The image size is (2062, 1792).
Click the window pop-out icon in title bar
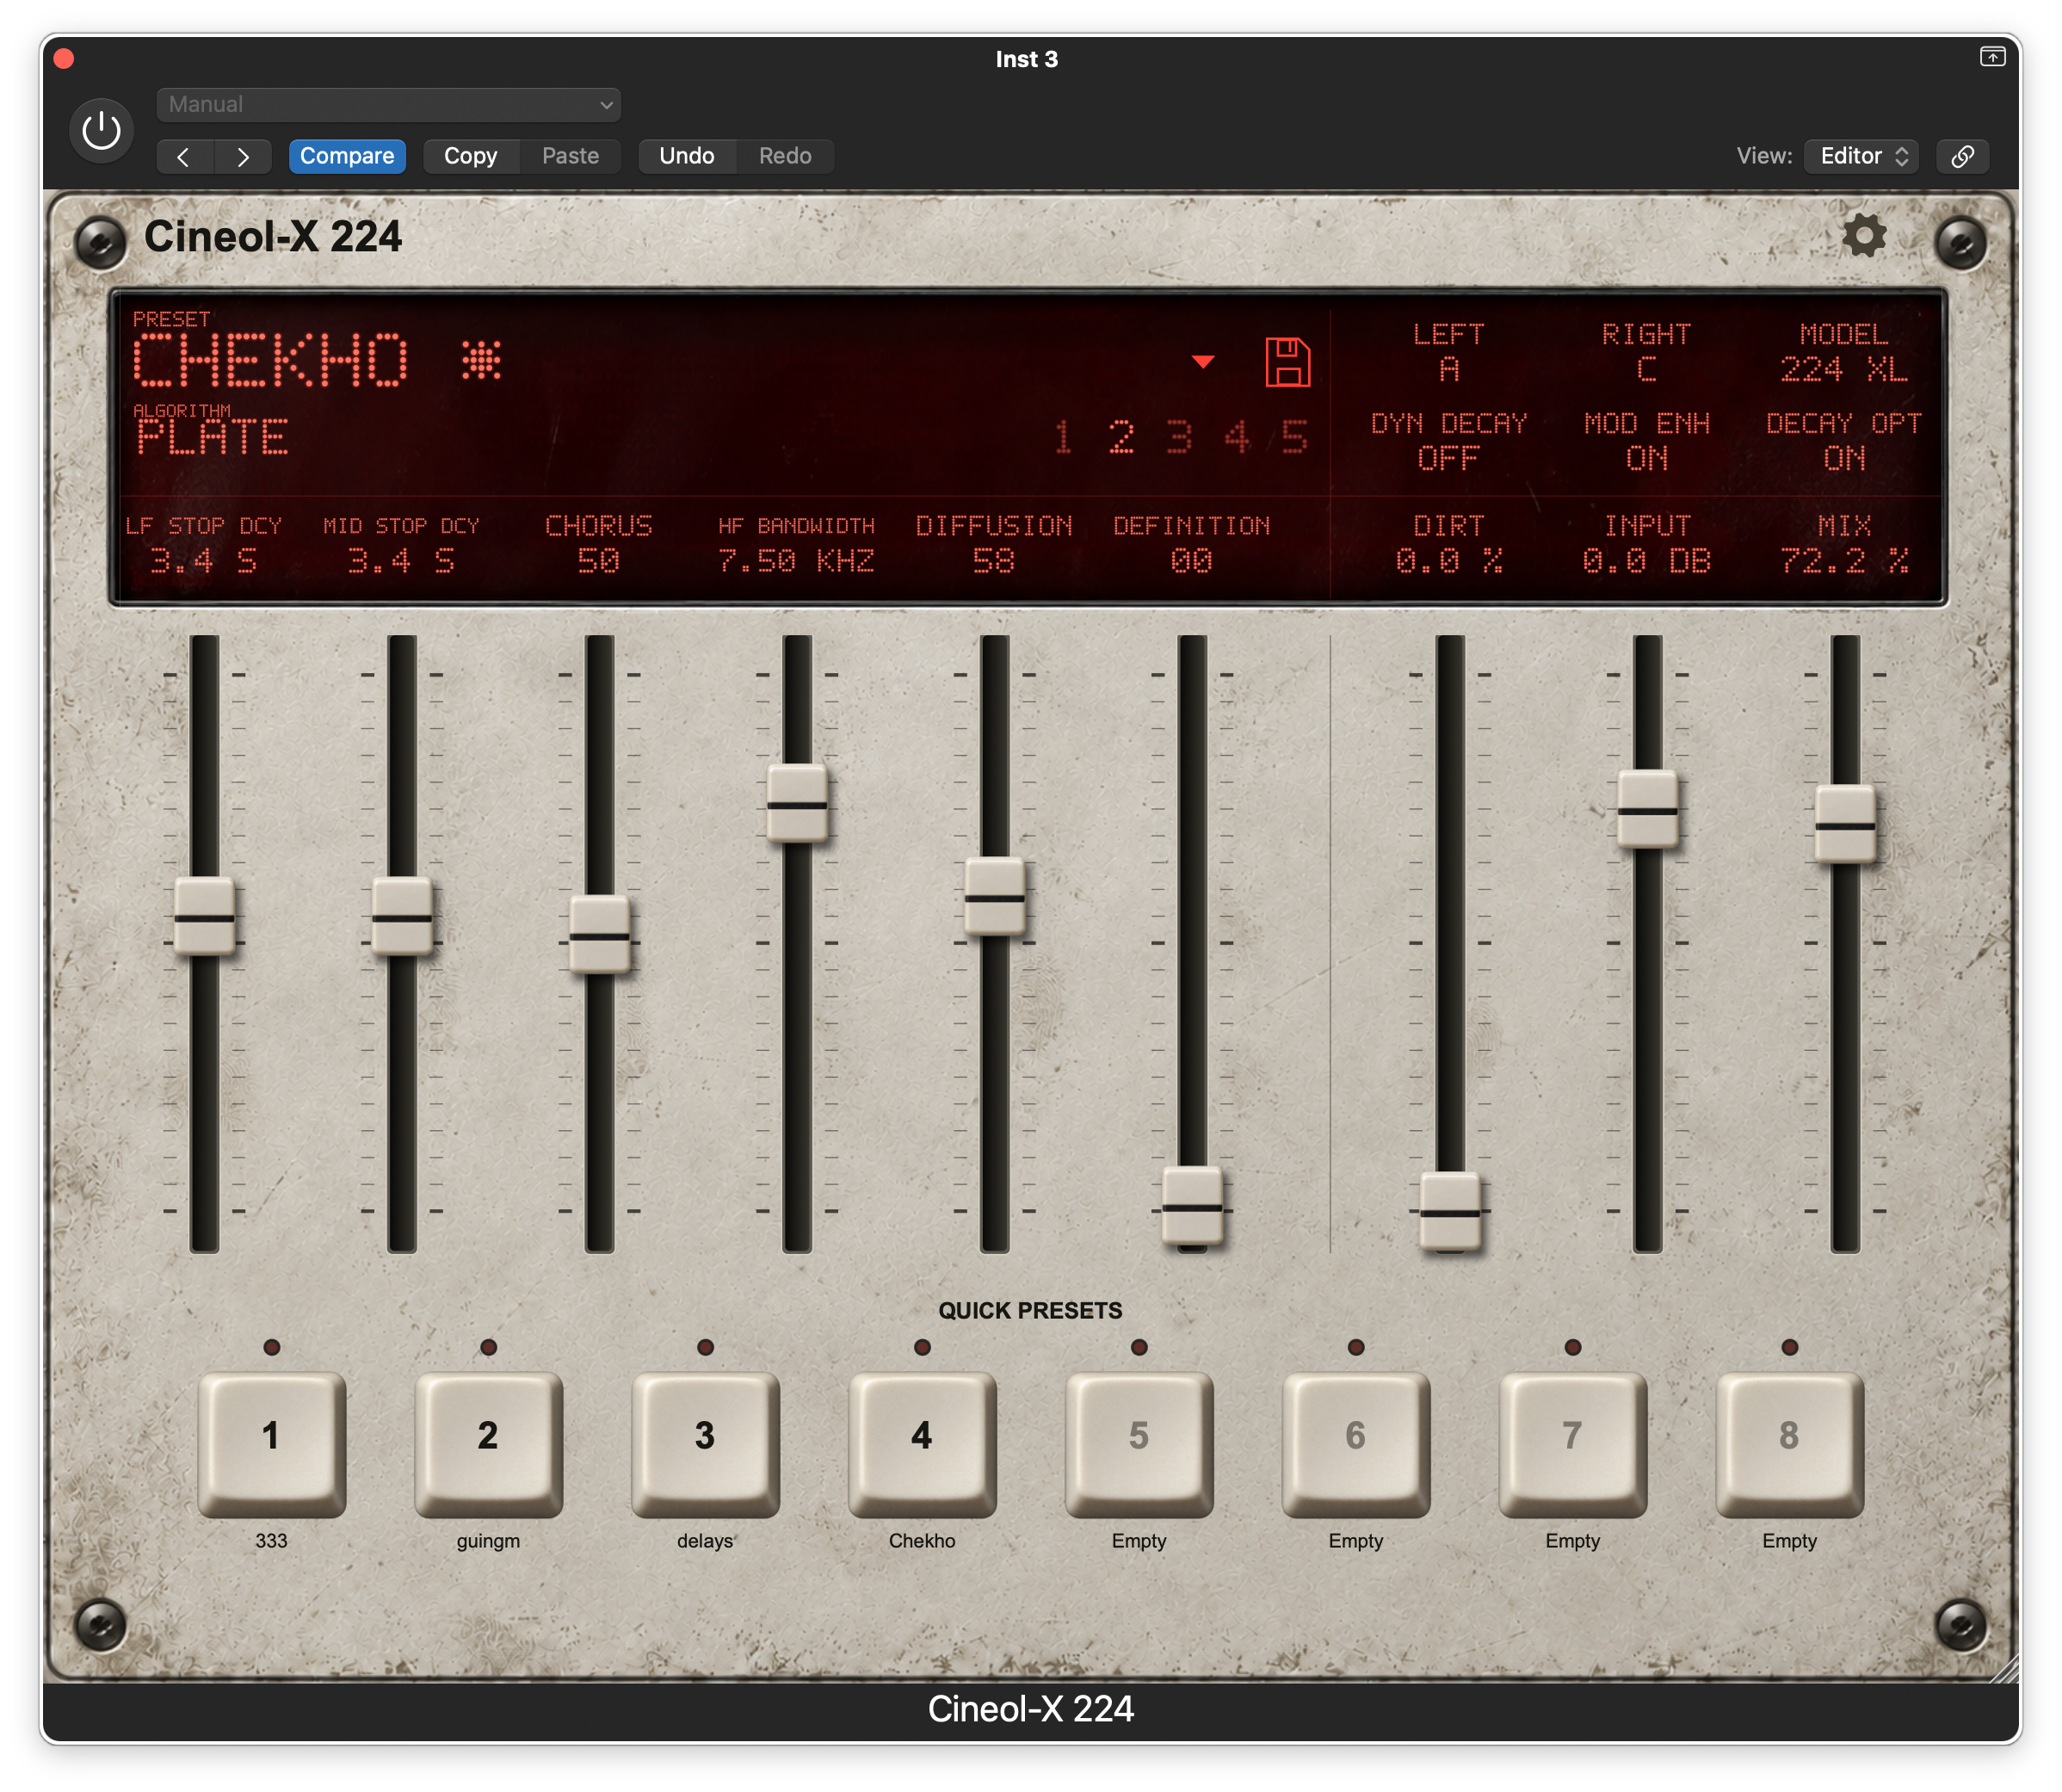[1992, 57]
